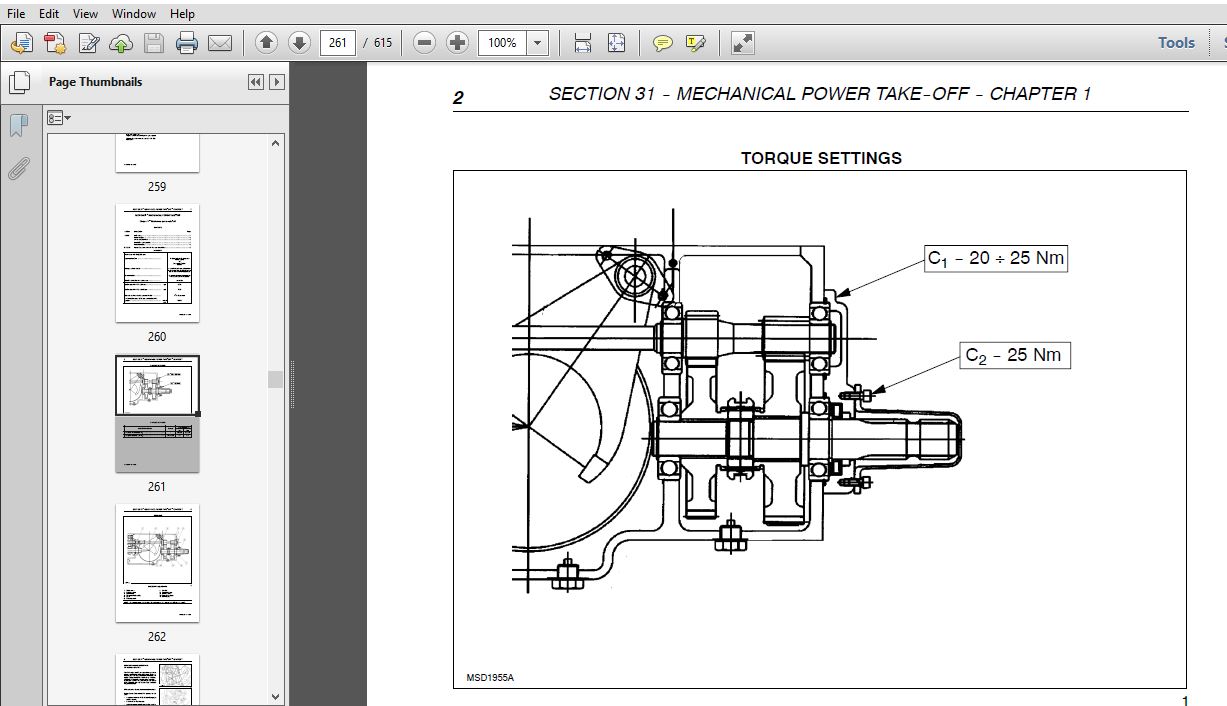The width and height of the screenshot is (1227, 706).
Task: Open the Help menu
Action: (x=182, y=14)
